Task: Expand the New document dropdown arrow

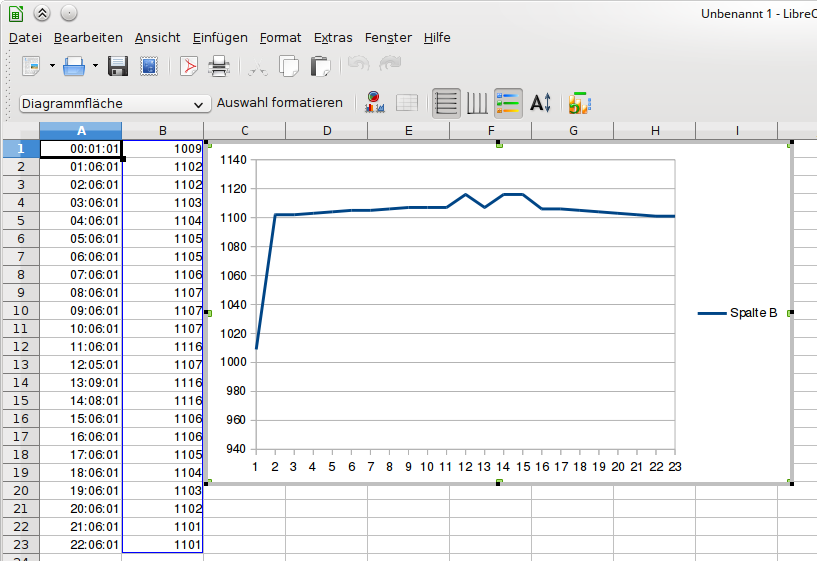Action: coord(52,67)
